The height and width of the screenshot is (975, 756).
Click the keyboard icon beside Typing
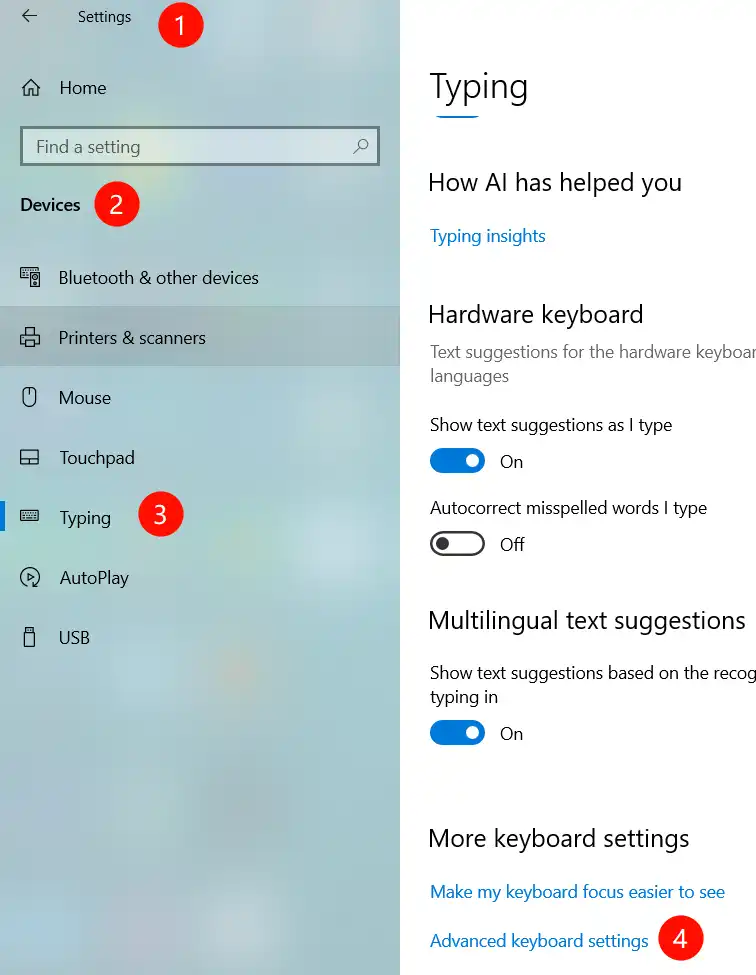click(x=30, y=517)
